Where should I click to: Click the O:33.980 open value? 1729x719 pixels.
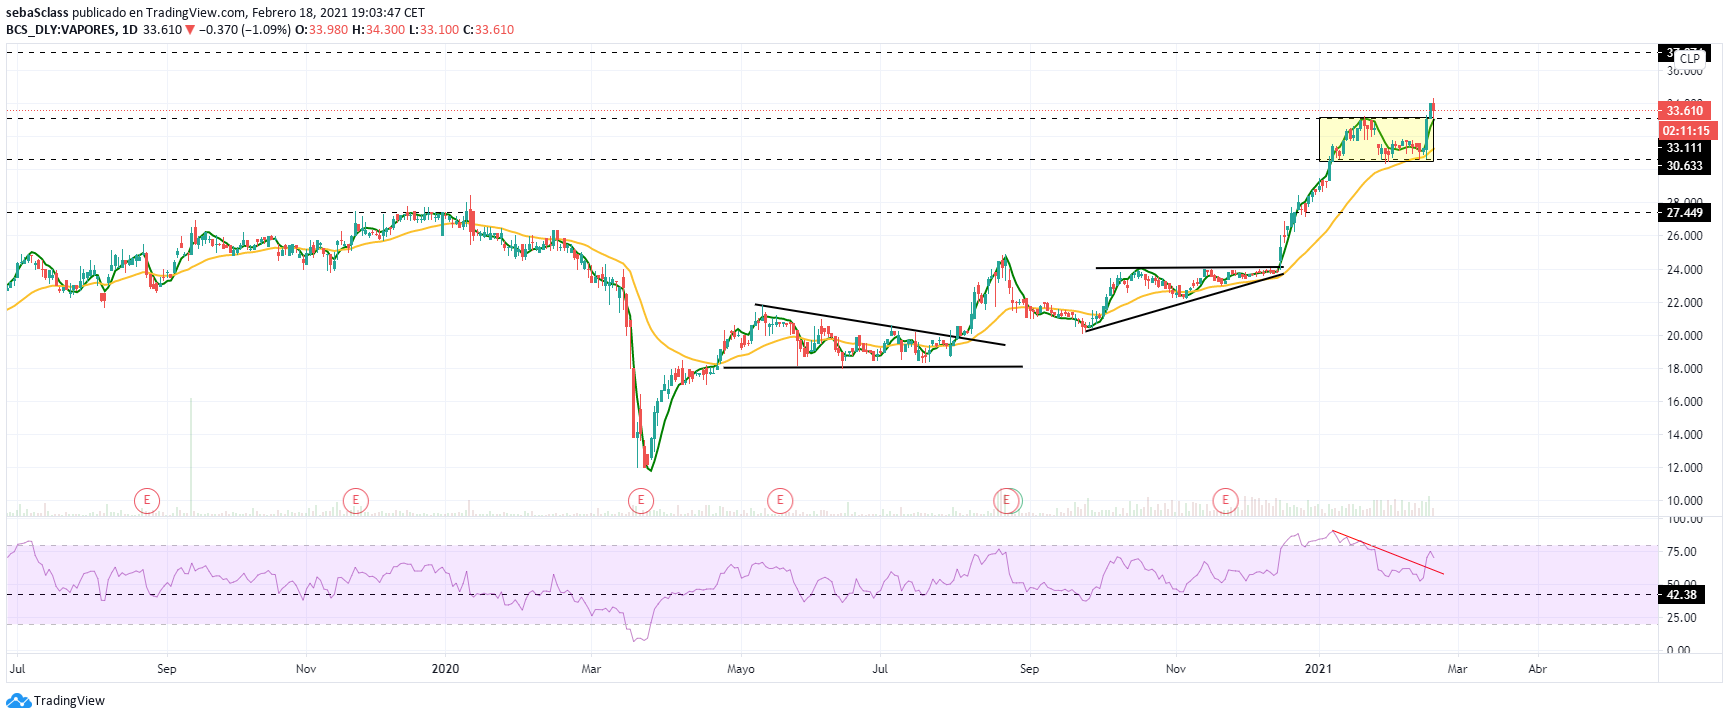(x=322, y=30)
